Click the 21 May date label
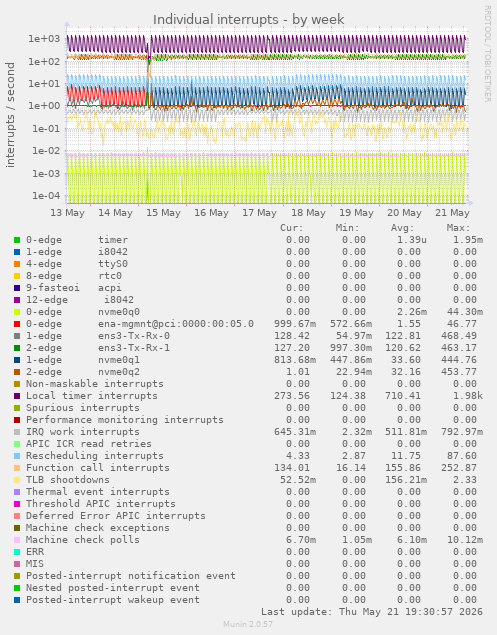This screenshot has width=497, height=635. 452,213
